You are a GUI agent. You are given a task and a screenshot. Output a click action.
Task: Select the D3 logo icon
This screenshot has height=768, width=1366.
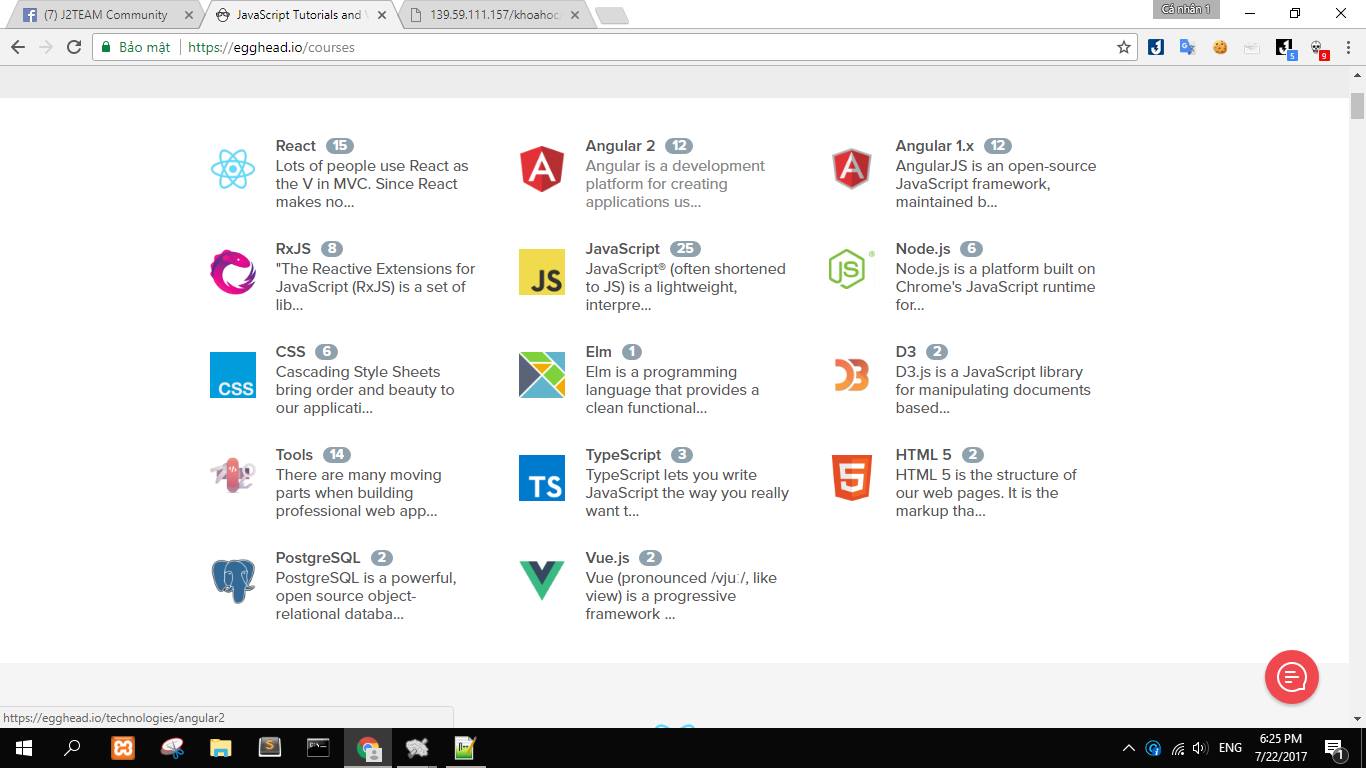coord(851,375)
